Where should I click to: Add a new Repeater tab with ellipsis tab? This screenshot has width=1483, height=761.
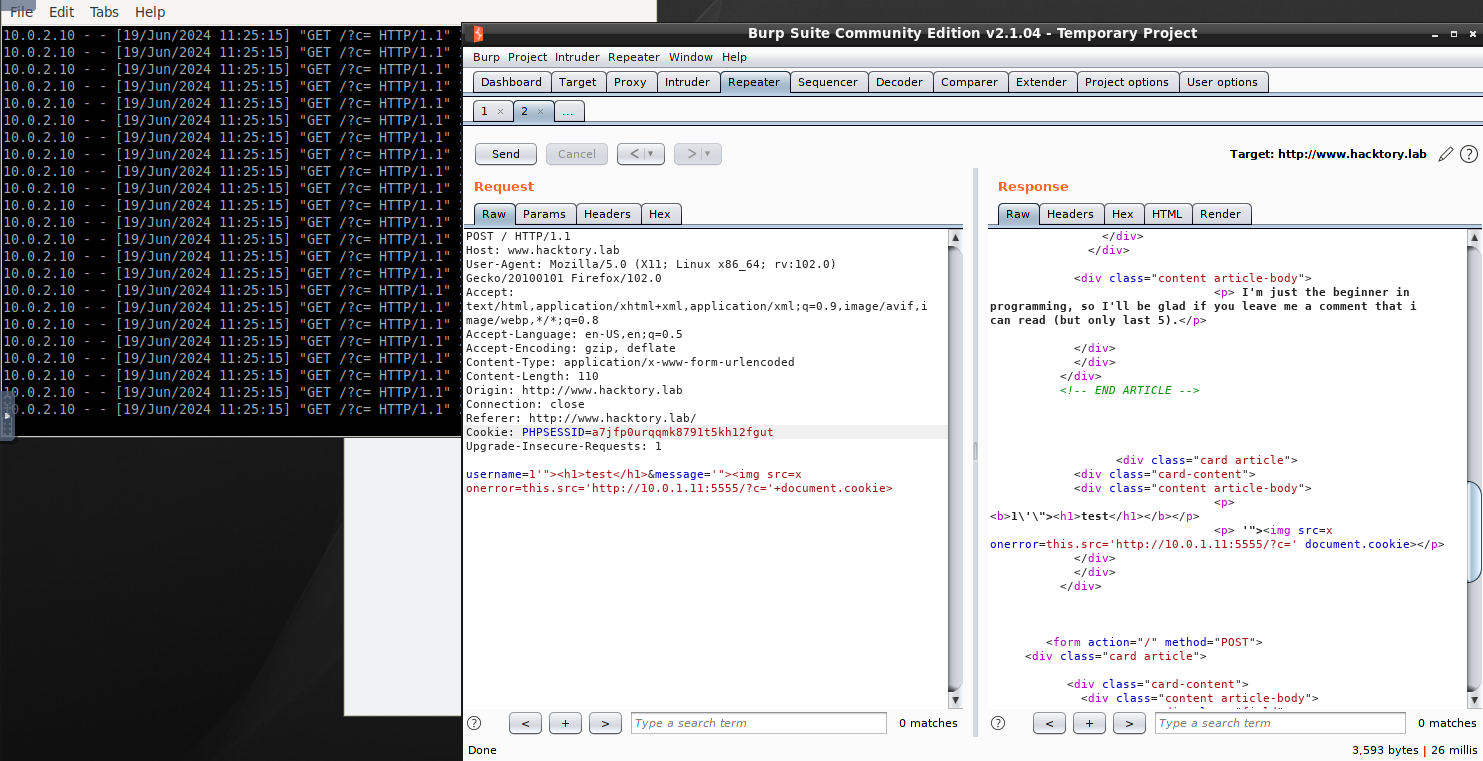point(568,111)
